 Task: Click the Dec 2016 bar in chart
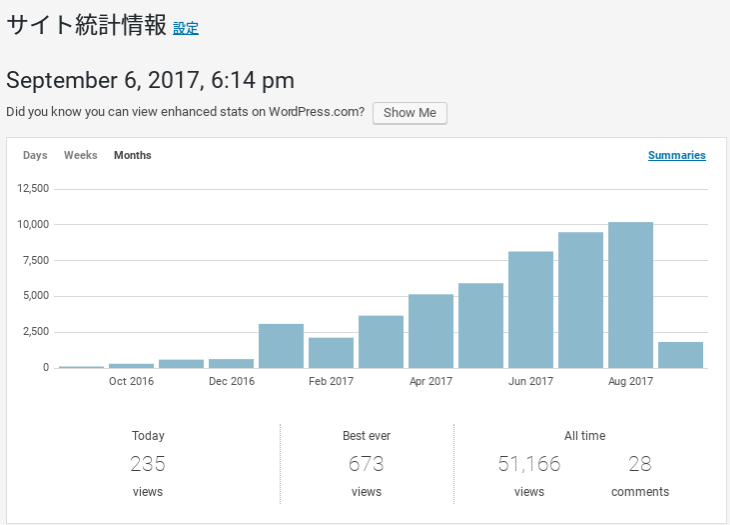click(231, 363)
